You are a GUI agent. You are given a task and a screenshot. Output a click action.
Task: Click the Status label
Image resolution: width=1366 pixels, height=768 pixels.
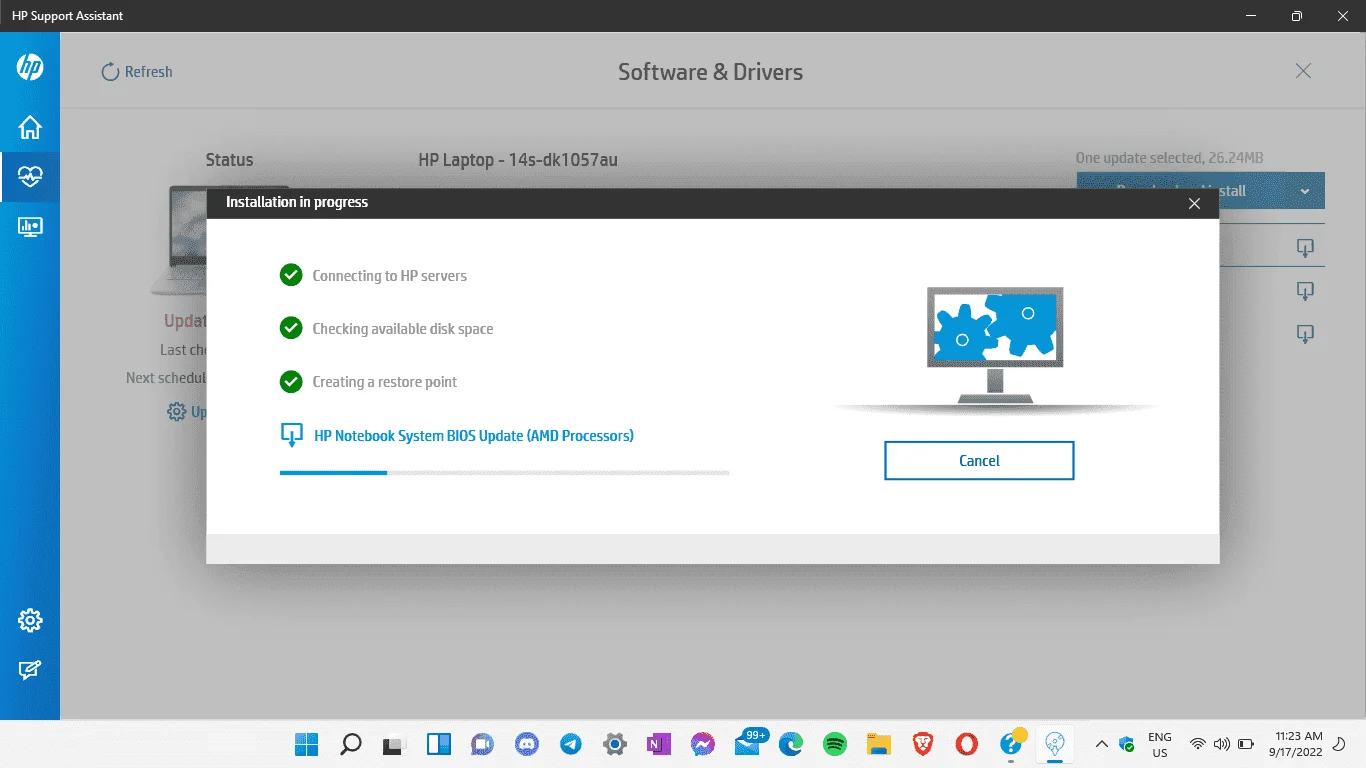[229, 160]
